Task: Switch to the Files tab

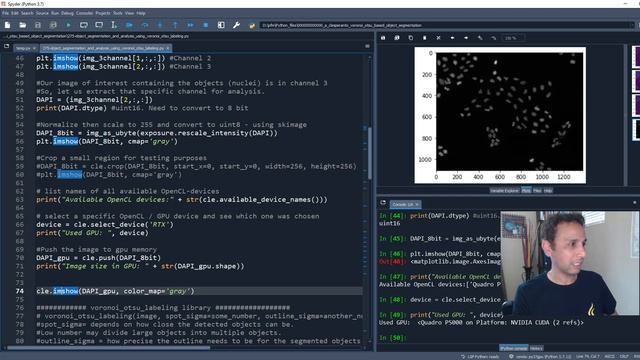Action: coord(537,191)
